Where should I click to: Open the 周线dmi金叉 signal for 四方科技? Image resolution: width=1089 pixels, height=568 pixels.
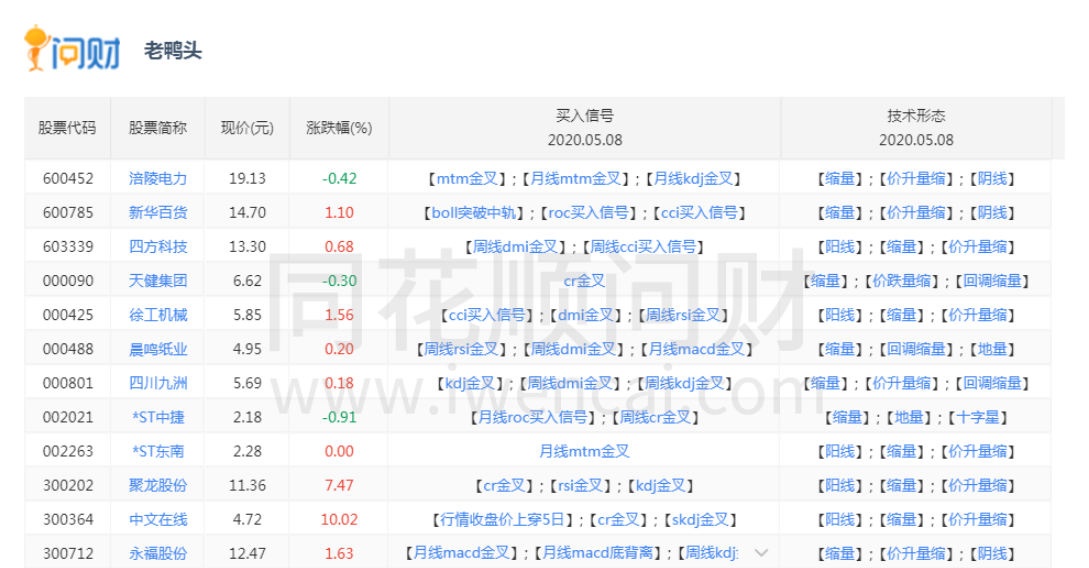click(x=515, y=247)
